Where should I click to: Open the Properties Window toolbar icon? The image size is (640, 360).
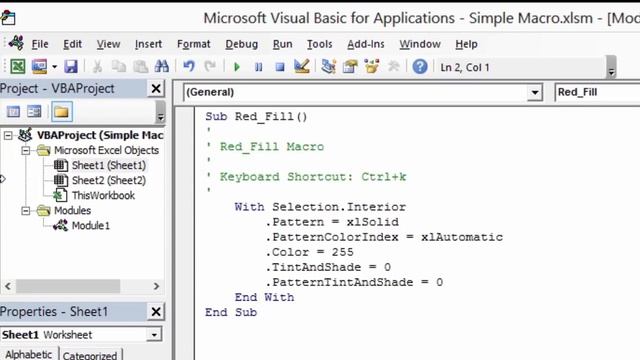350,66
